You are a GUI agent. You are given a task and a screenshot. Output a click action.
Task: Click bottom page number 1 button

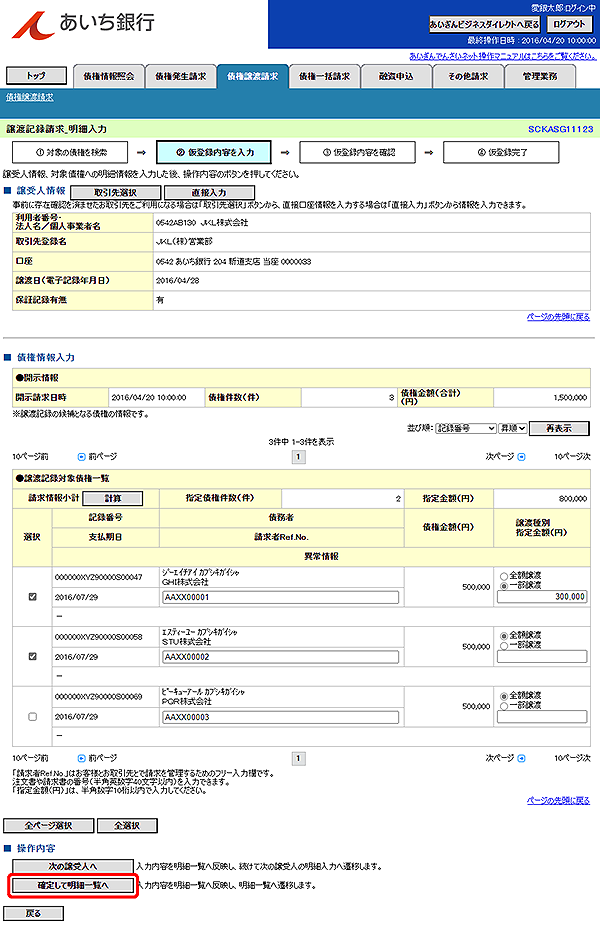click(299, 758)
